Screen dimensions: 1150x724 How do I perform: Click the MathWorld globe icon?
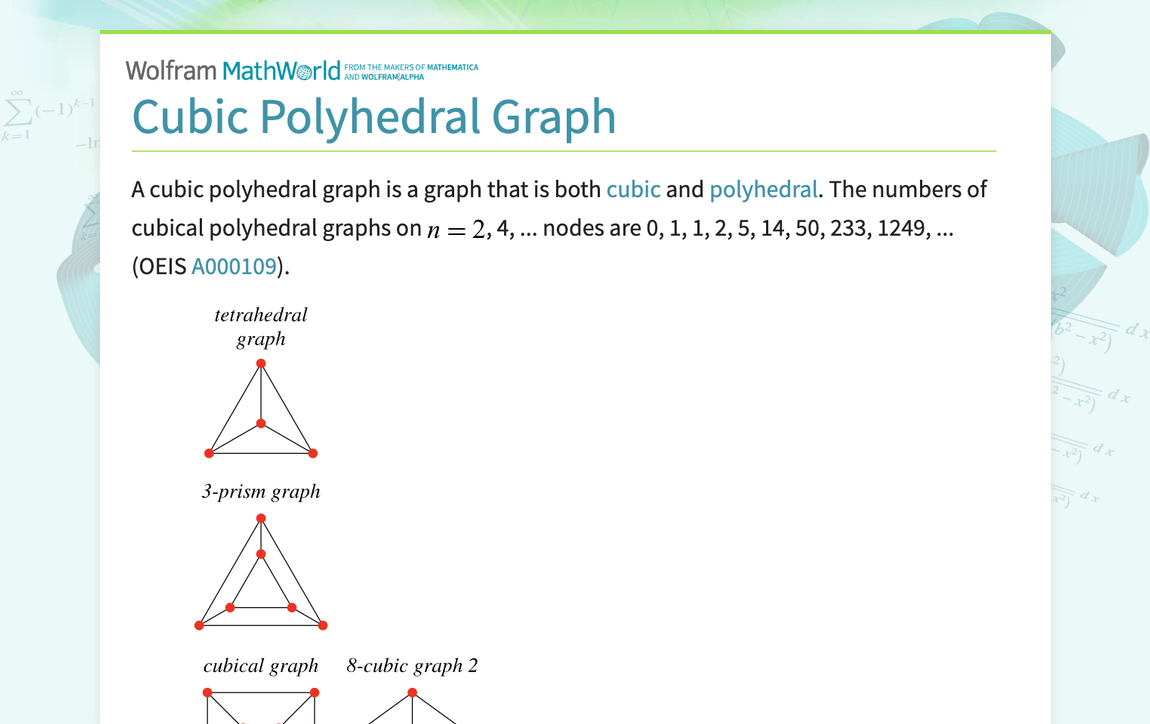pyautogui.click(x=302, y=70)
